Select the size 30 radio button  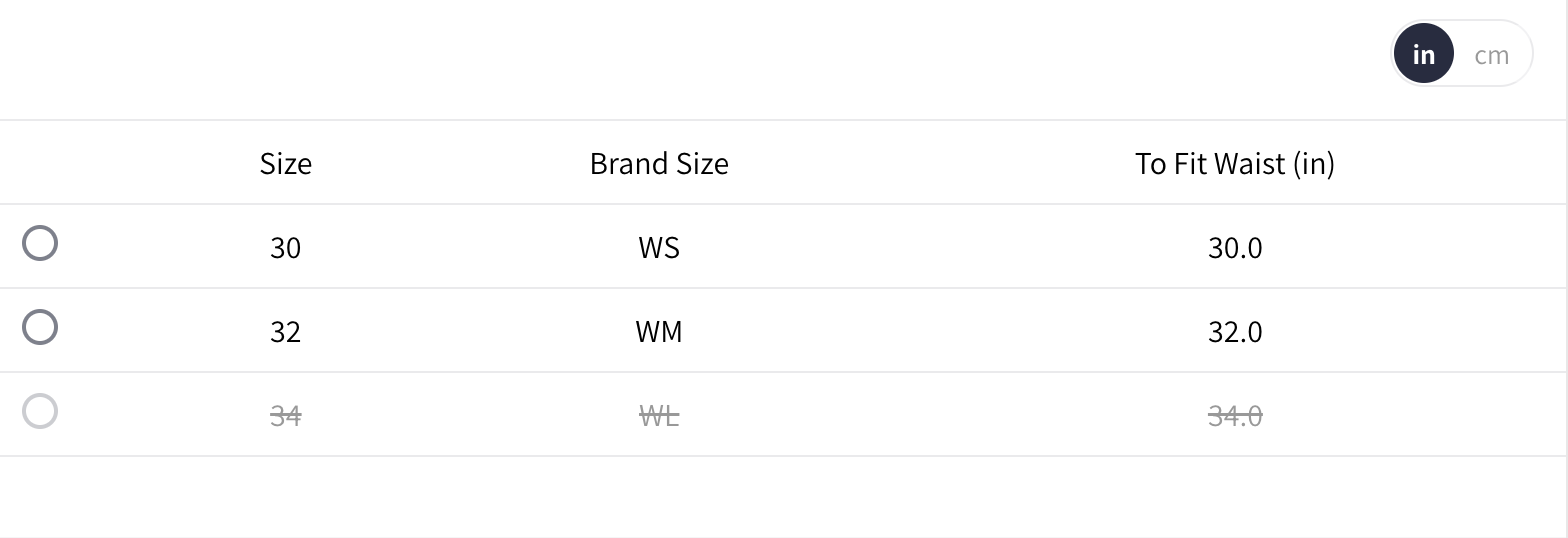click(x=40, y=244)
